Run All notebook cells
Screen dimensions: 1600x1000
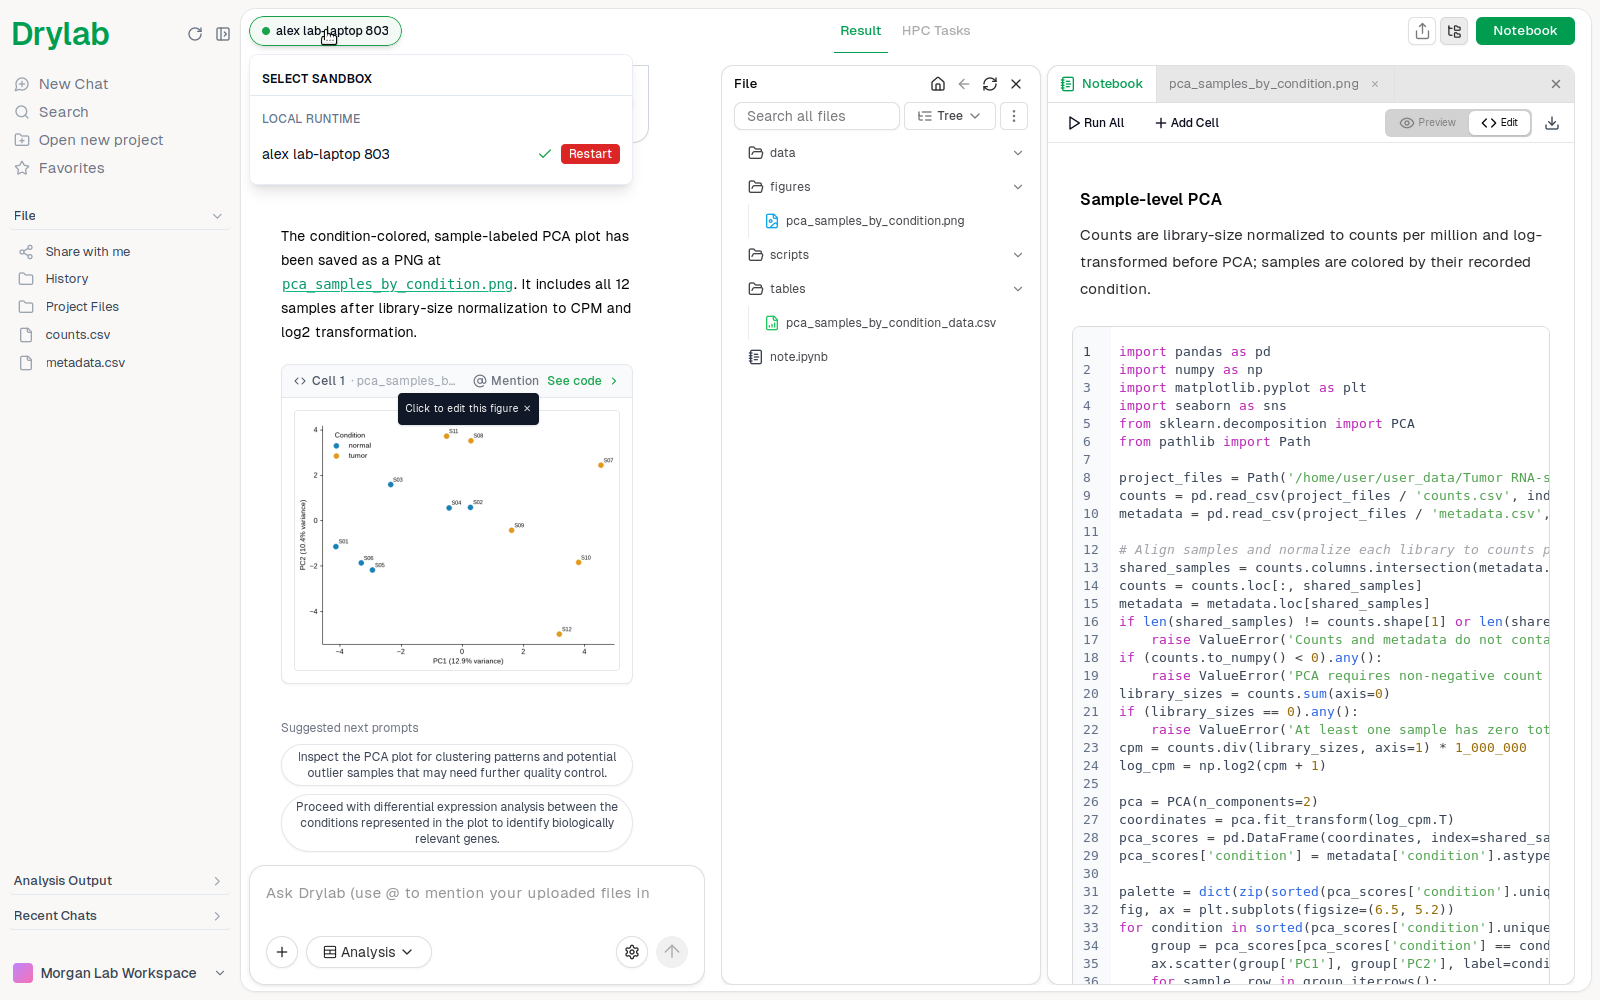[1096, 123]
